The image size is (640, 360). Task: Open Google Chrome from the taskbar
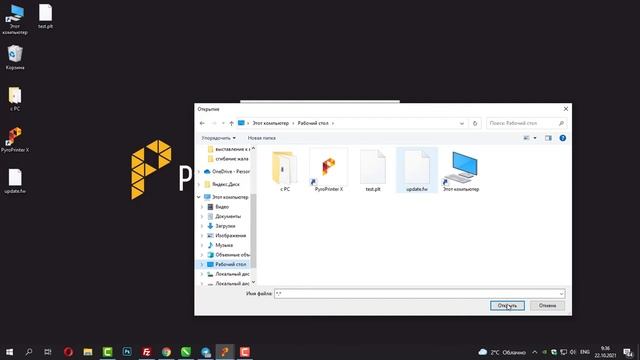[x=166, y=351]
